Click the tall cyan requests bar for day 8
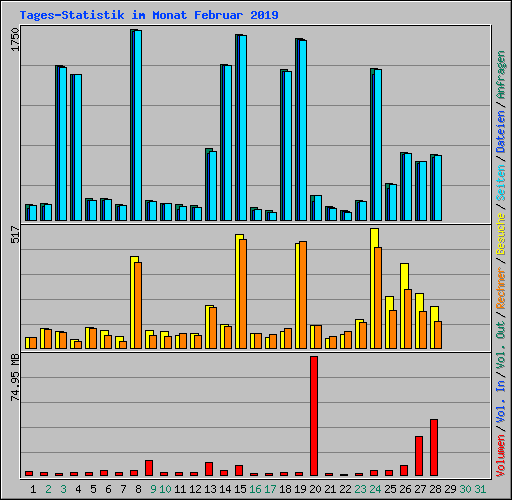512x500 pixels. pyautogui.click(x=138, y=125)
